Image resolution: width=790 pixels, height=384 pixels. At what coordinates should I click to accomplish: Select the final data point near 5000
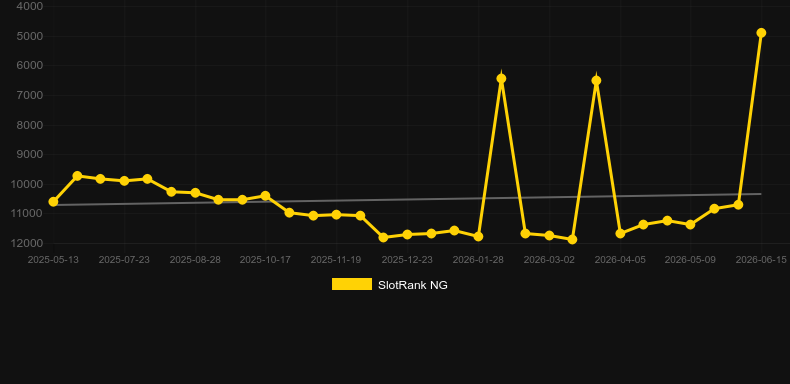click(x=761, y=33)
